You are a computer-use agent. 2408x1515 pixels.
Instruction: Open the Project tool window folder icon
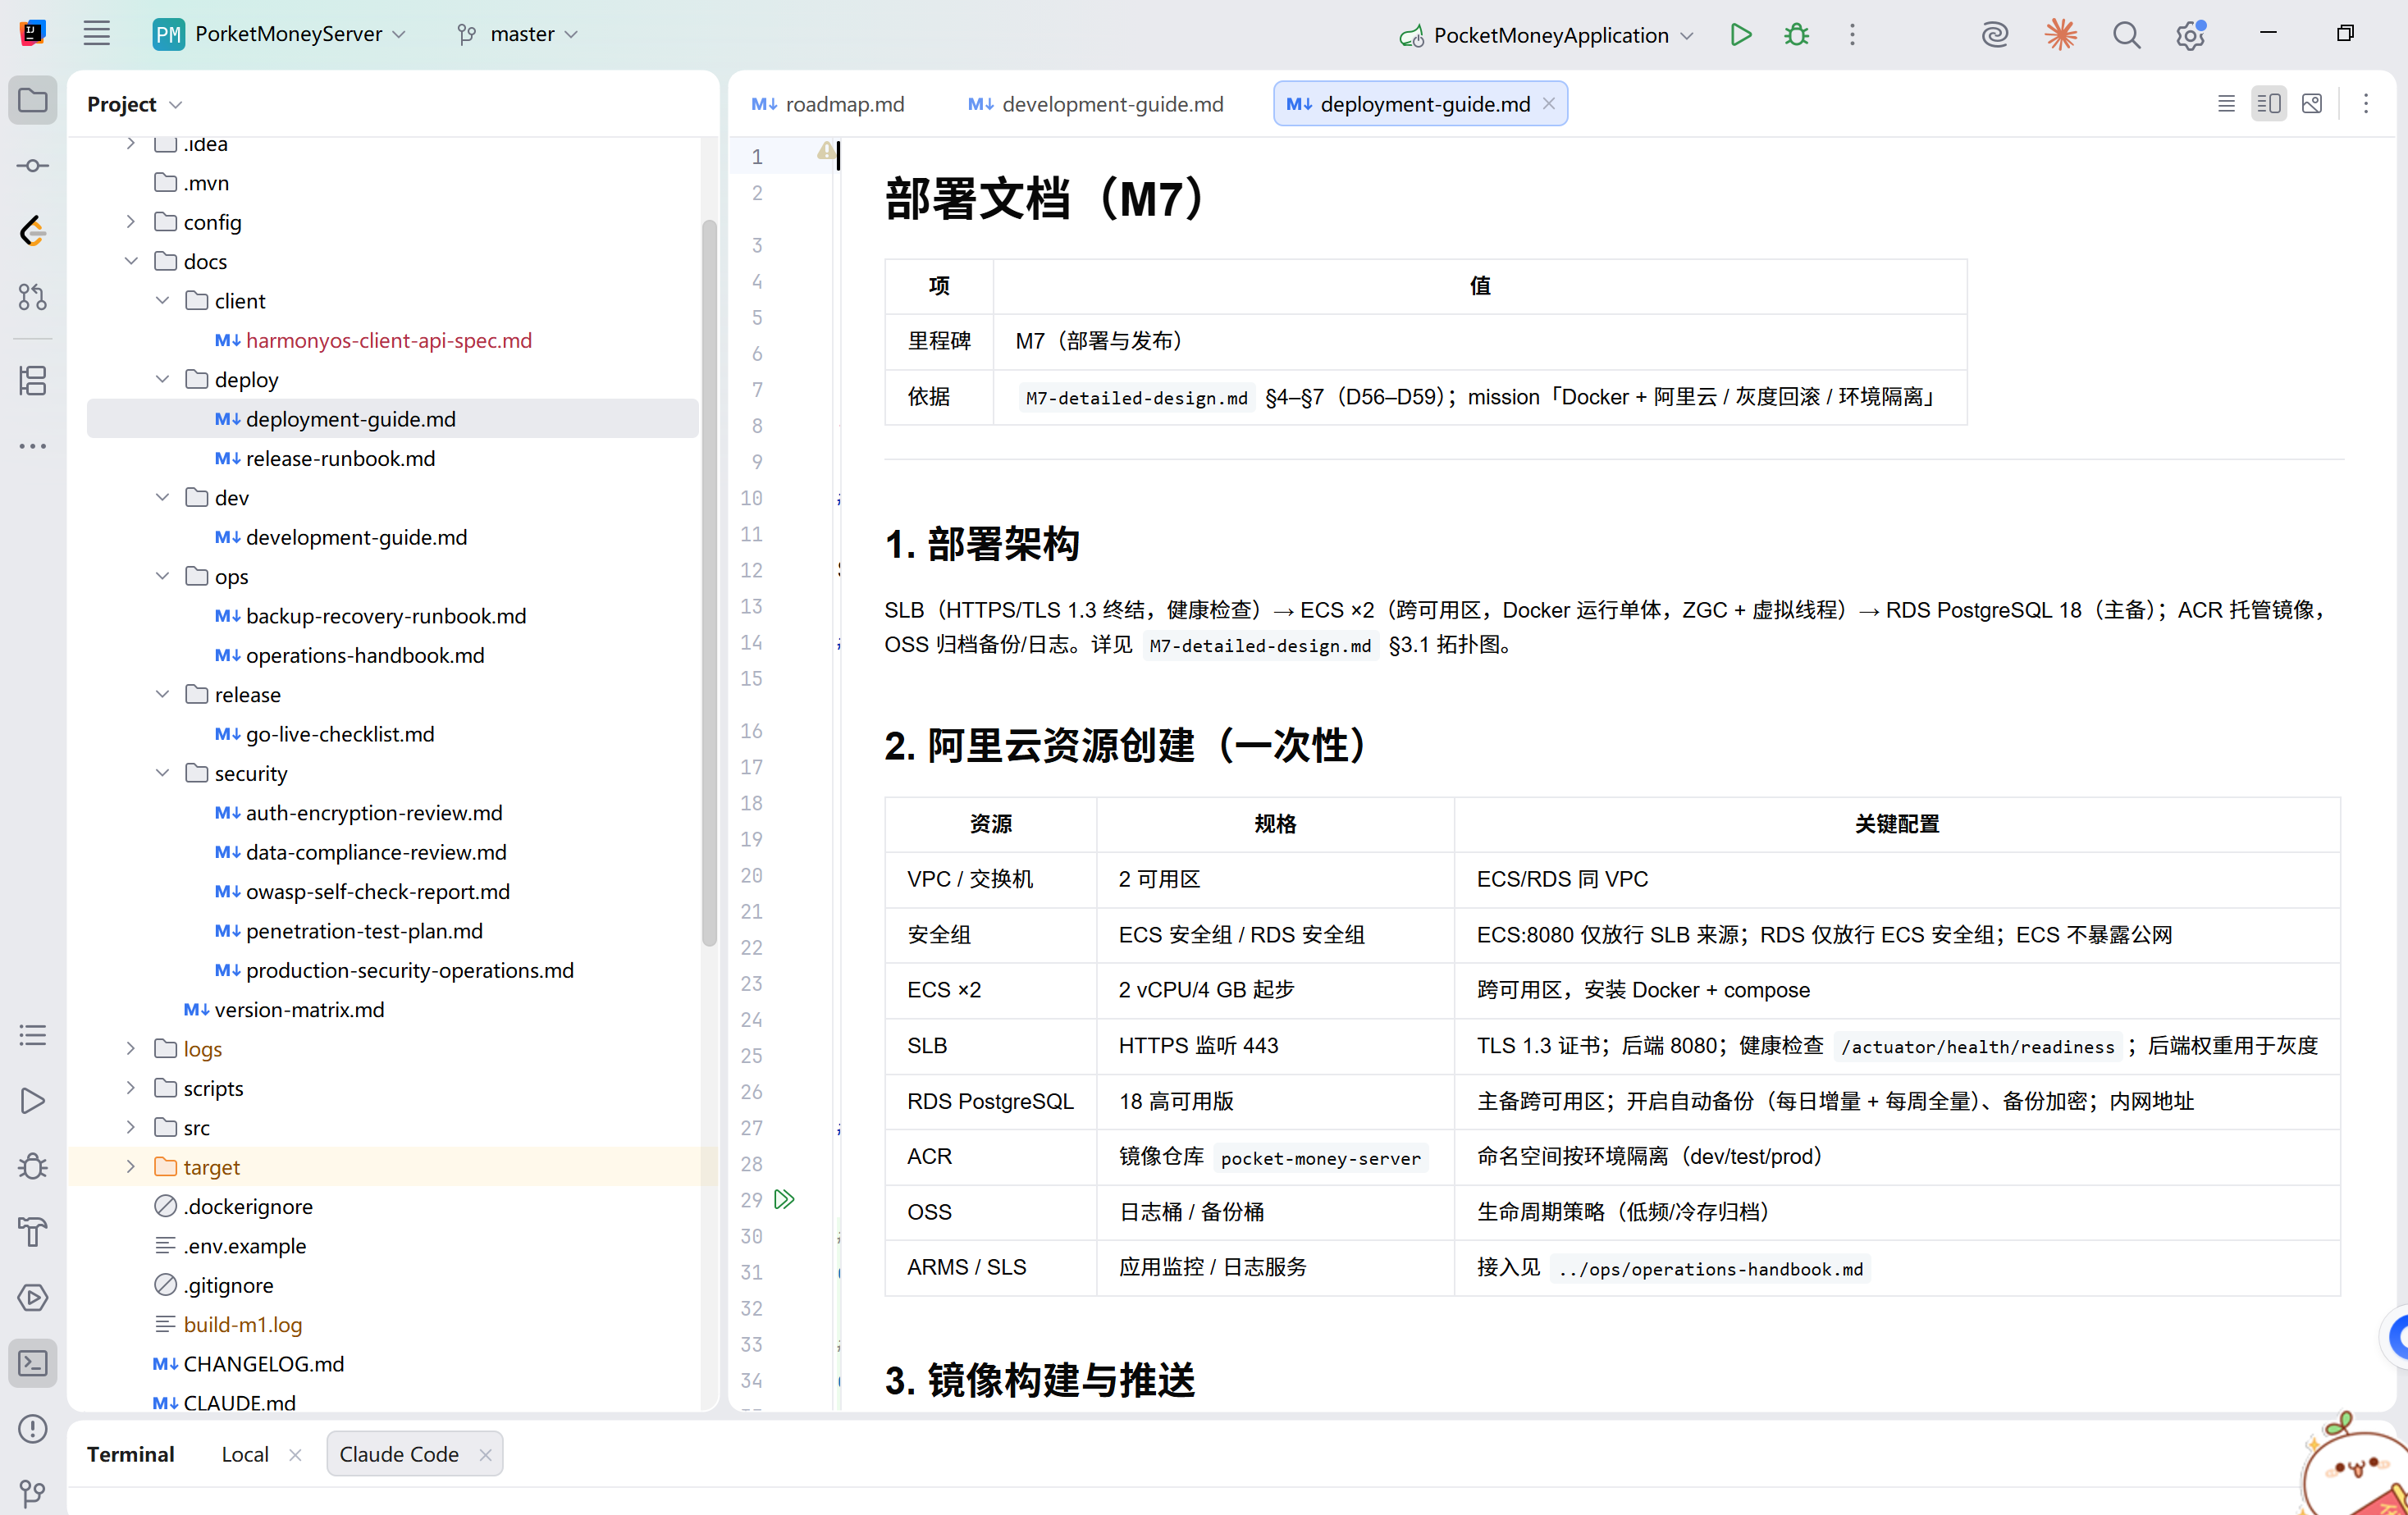coord(33,101)
